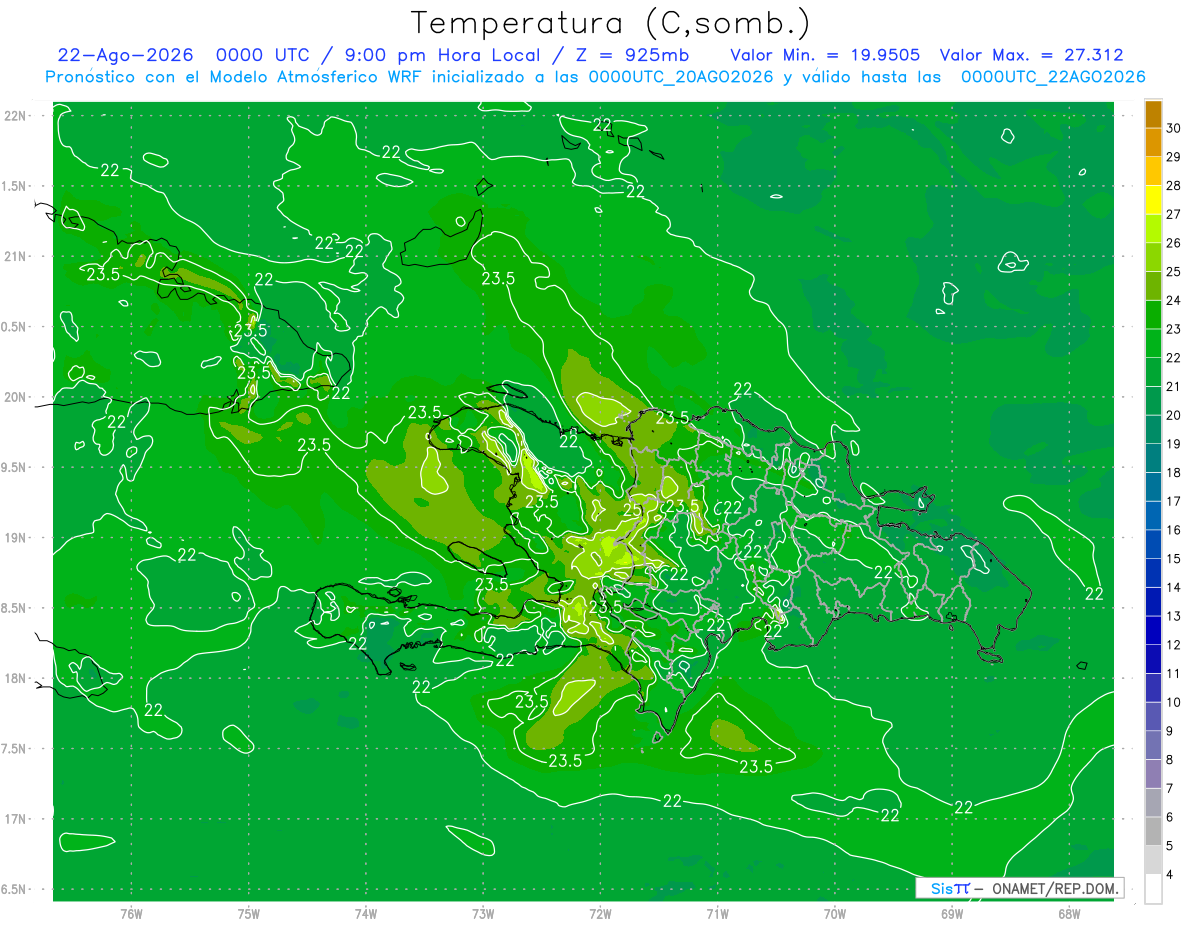The height and width of the screenshot is (927, 1200).
Task: Click the "17N" latitude axis label
Action: pos(16,819)
